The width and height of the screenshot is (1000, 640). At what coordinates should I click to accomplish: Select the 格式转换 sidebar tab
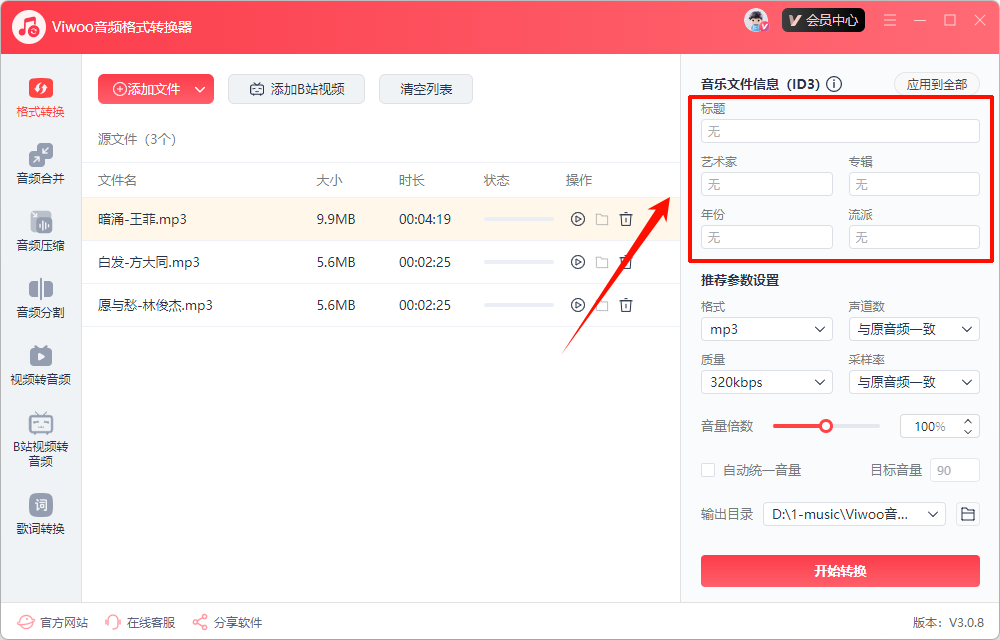click(x=40, y=97)
